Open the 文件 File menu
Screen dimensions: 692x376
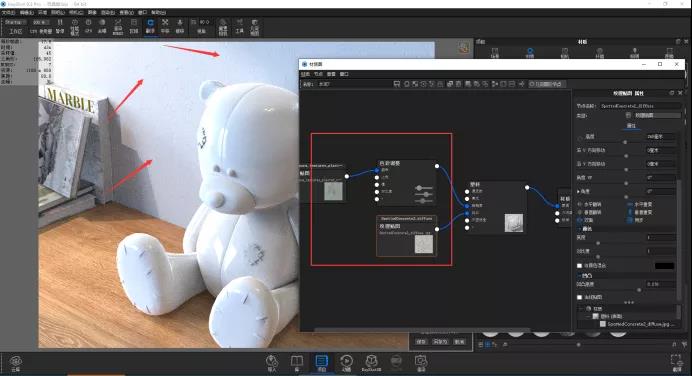click(x=8, y=12)
